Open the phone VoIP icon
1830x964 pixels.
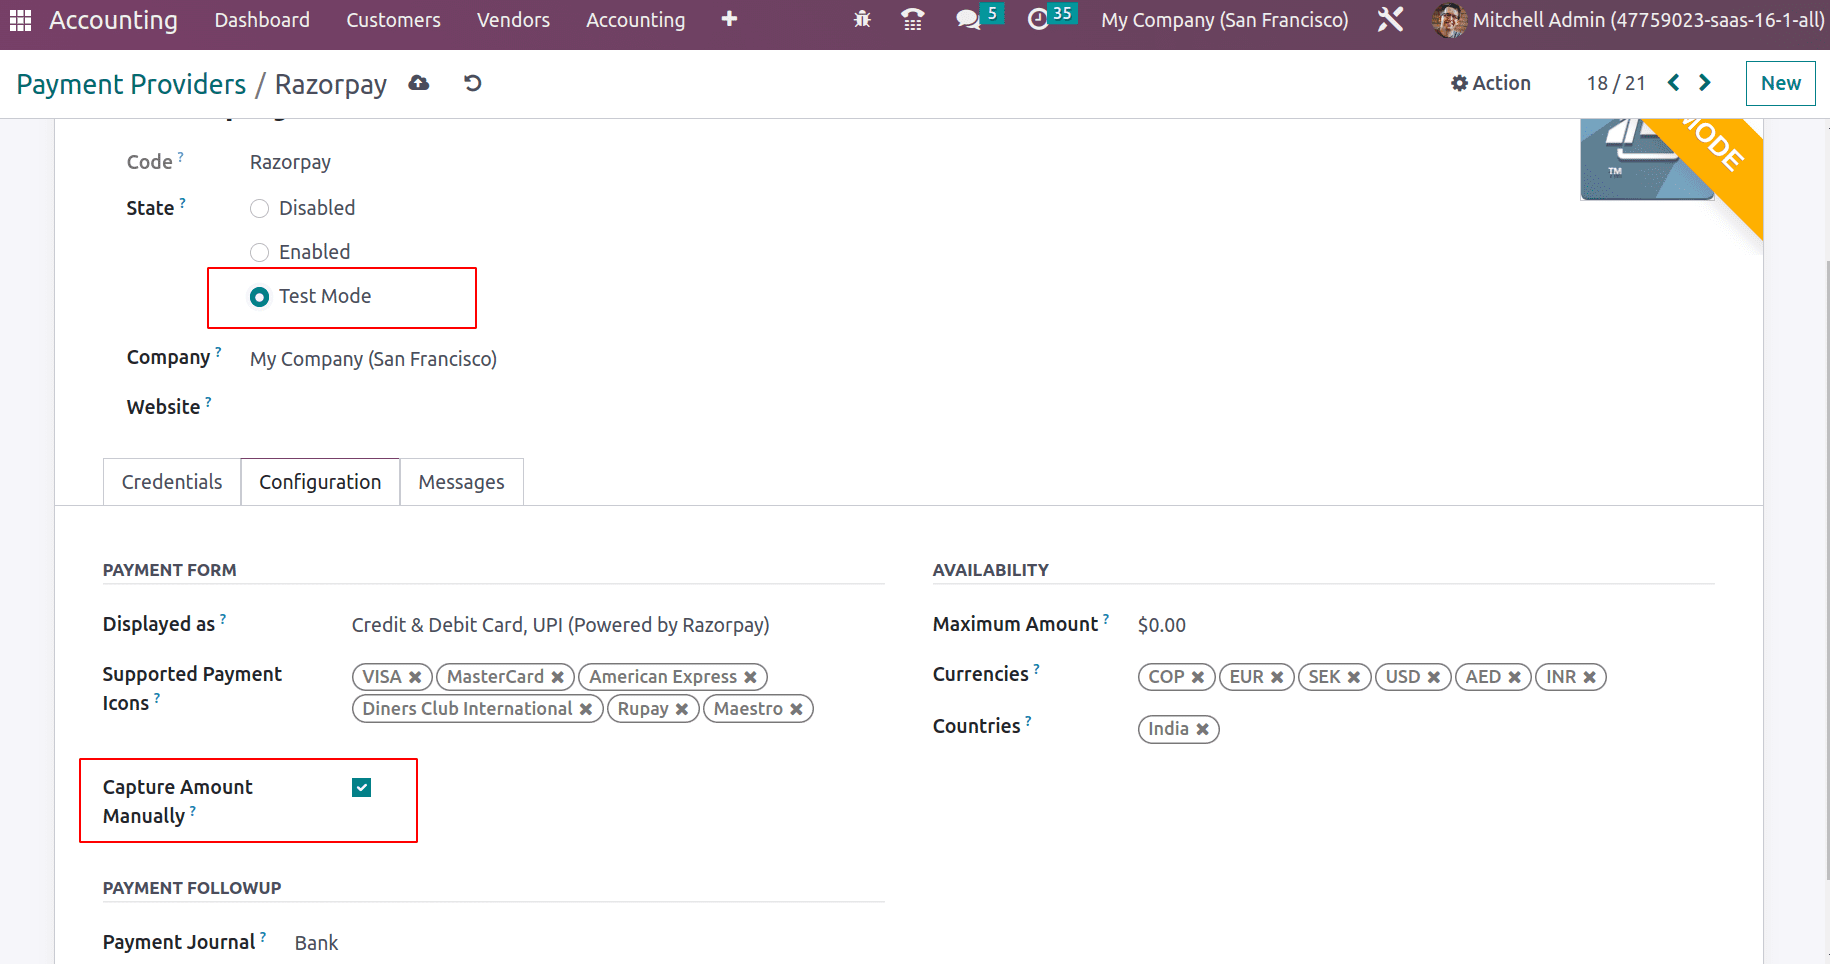(912, 19)
